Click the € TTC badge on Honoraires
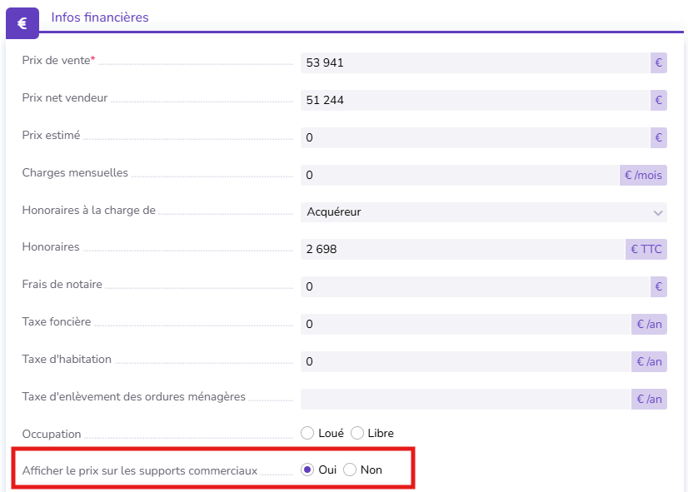Screen dimensions: 688x492 pyautogui.click(x=646, y=249)
